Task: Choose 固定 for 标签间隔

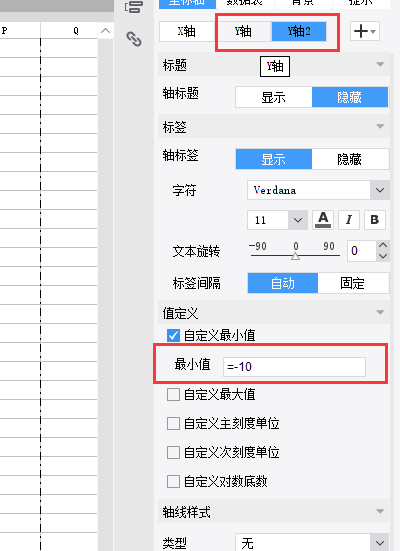Action: tap(353, 283)
